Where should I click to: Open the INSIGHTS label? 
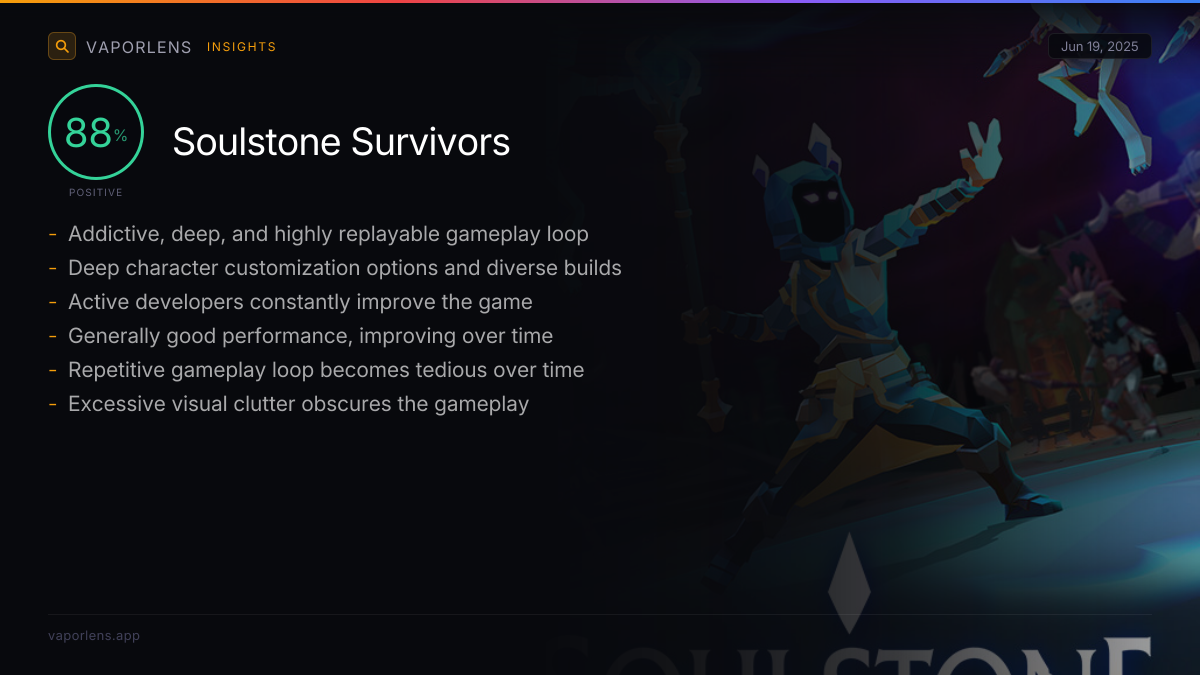(241, 47)
